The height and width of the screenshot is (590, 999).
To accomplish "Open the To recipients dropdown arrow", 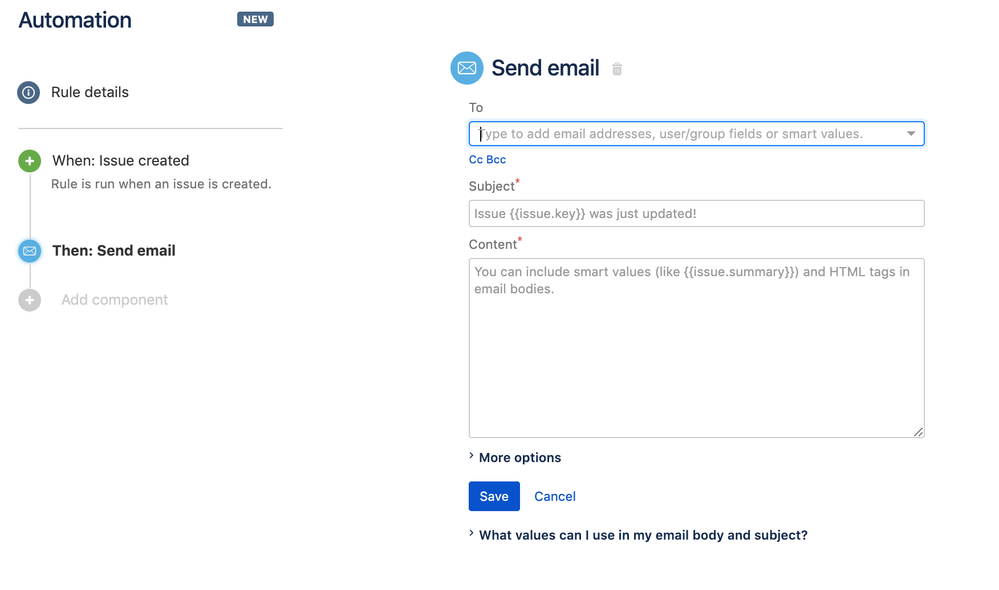I will (910, 132).
